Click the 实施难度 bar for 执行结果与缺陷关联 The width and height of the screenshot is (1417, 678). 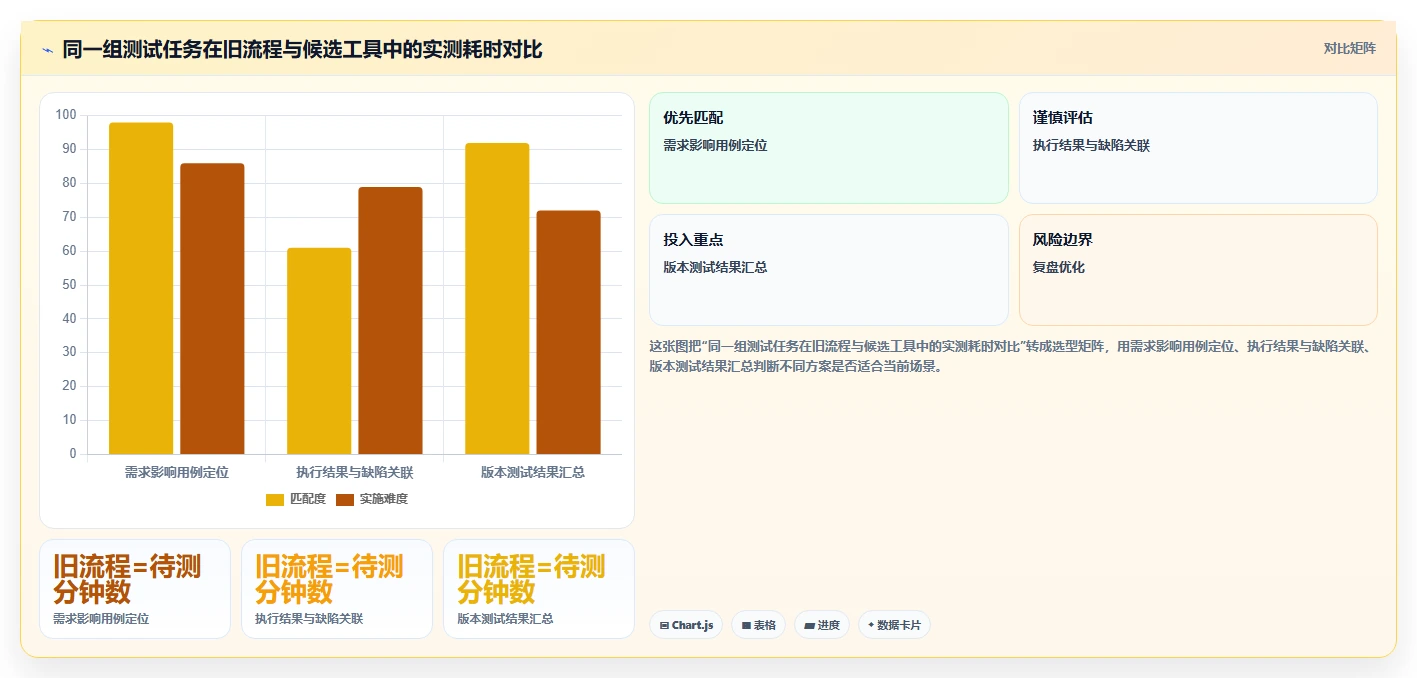390,320
